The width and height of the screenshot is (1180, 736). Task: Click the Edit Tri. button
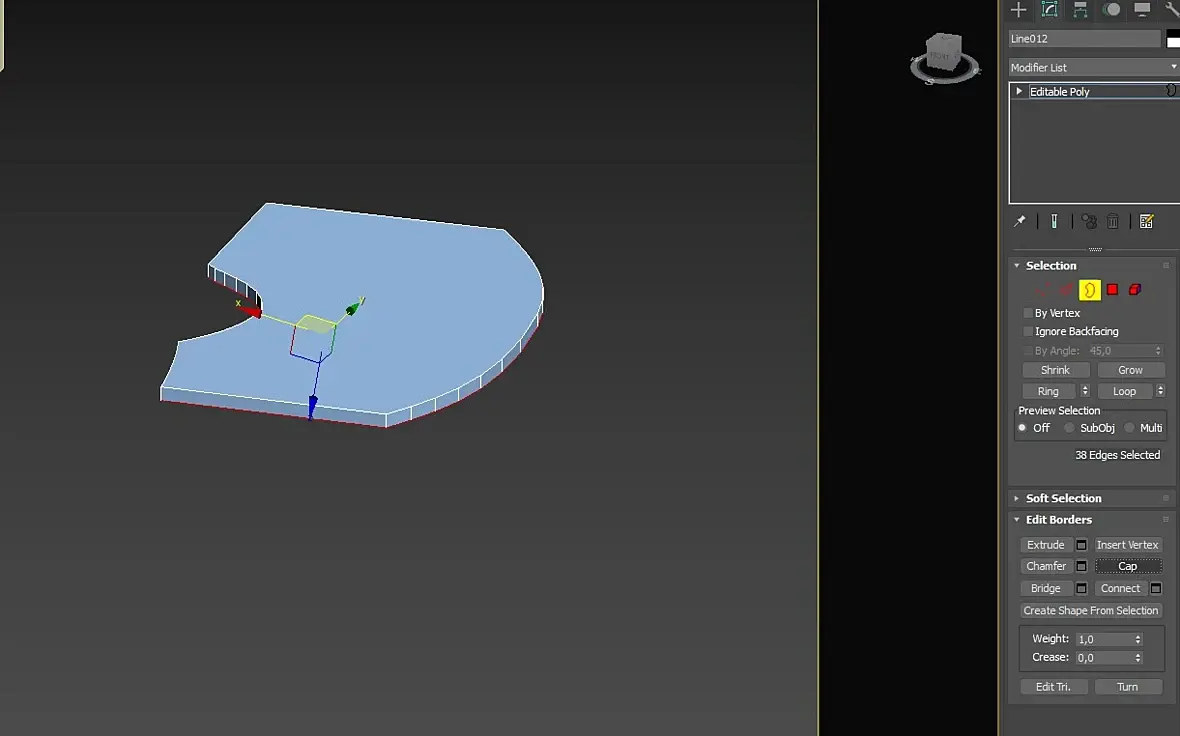[x=1053, y=687]
